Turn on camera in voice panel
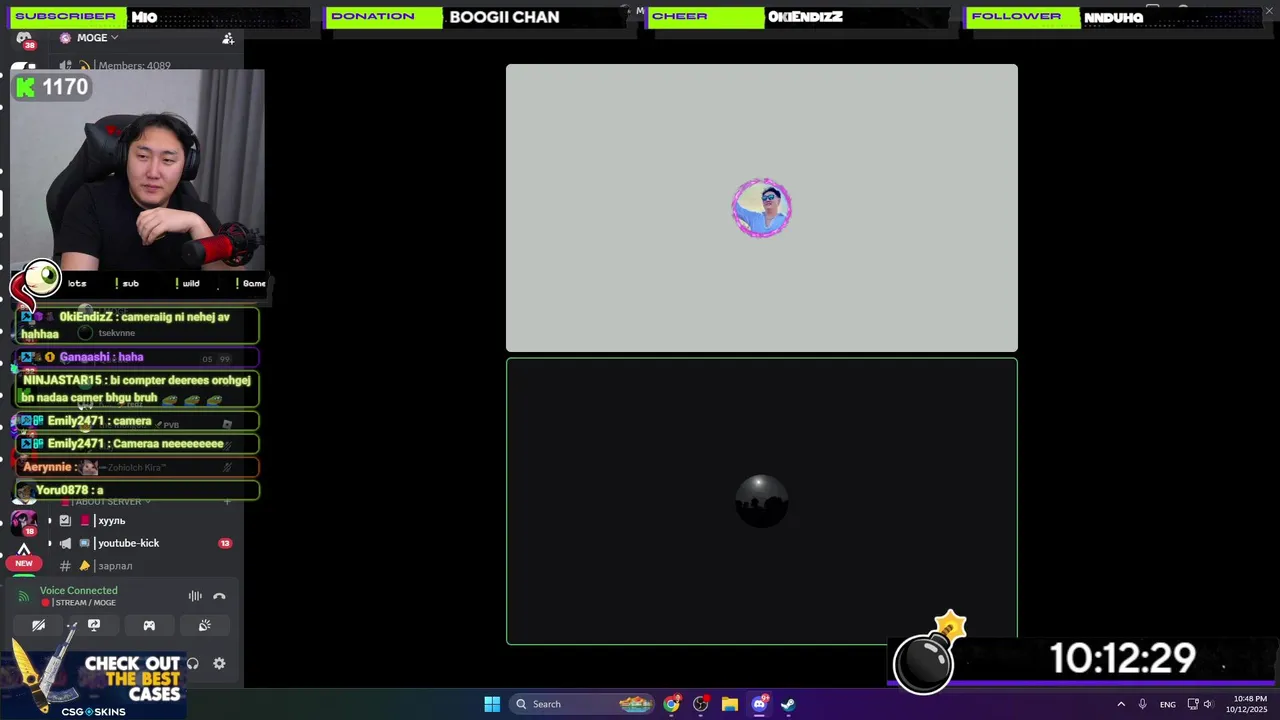Screen dimensions: 1280x720 pos(38,625)
